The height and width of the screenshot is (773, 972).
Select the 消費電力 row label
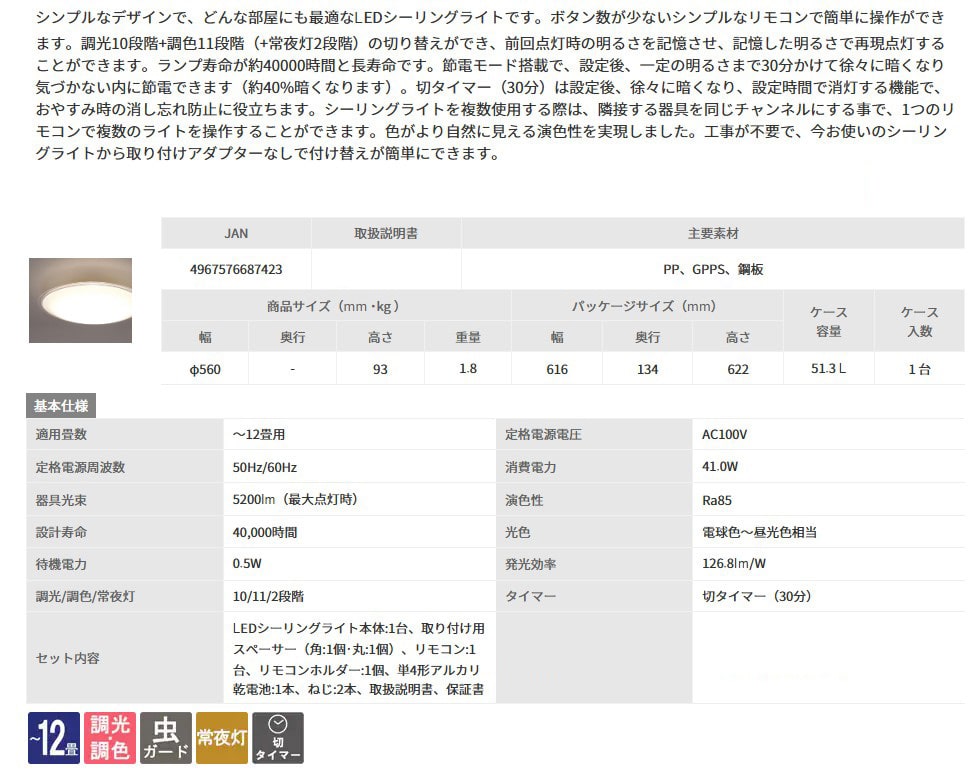click(x=531, y=467)
